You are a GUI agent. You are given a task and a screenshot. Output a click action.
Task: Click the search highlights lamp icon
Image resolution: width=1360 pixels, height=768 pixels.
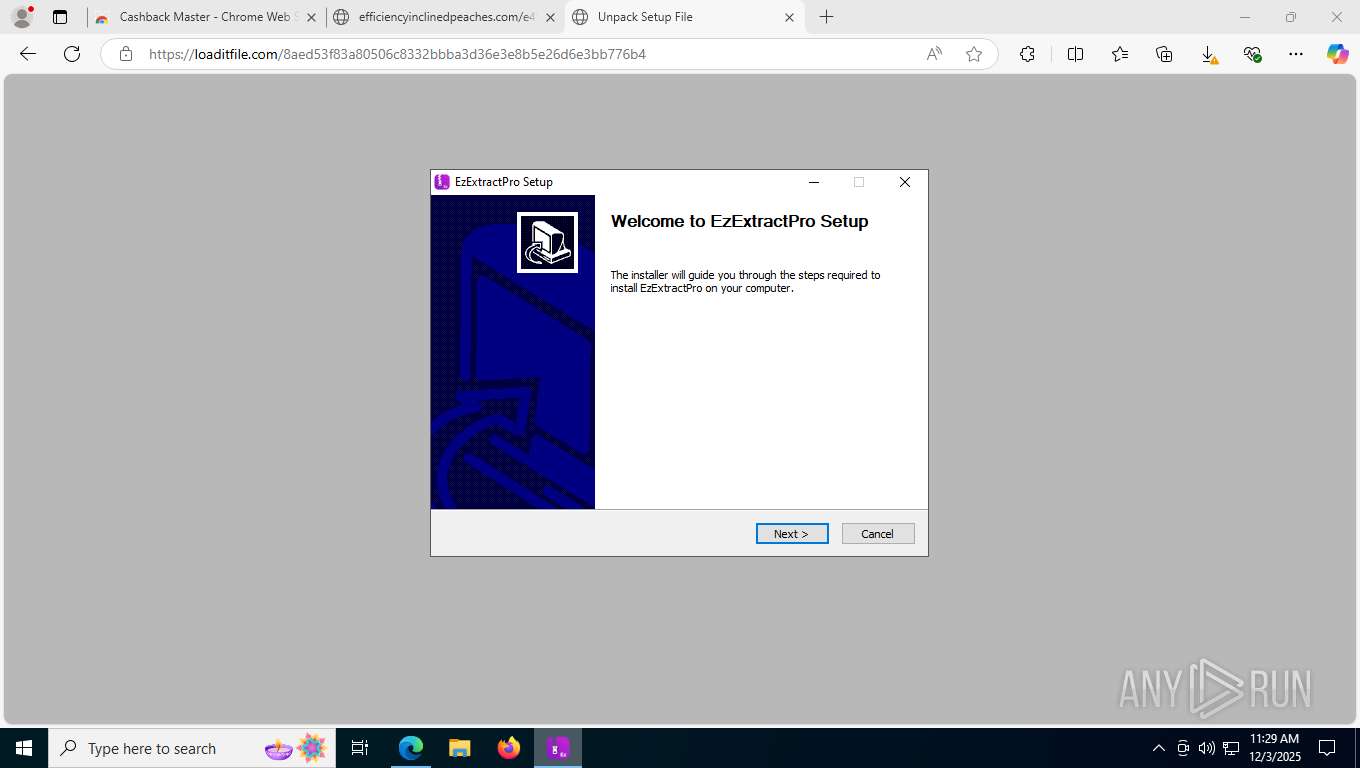297,748
